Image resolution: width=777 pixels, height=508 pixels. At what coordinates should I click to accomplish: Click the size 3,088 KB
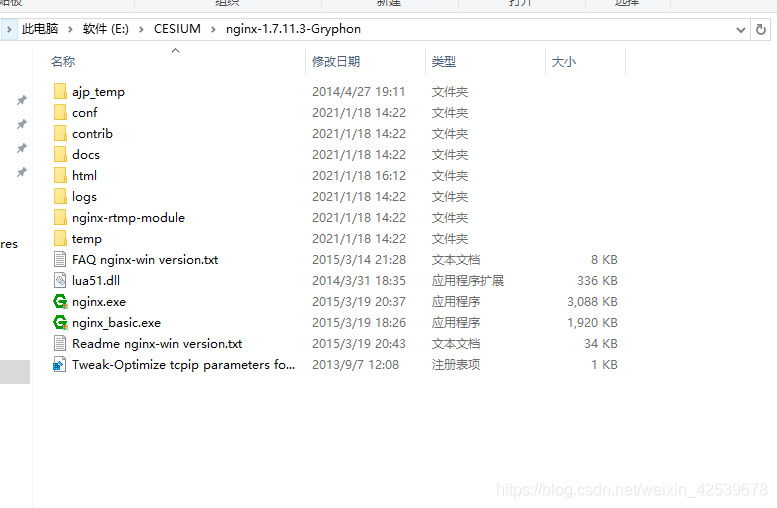point(592,301)
